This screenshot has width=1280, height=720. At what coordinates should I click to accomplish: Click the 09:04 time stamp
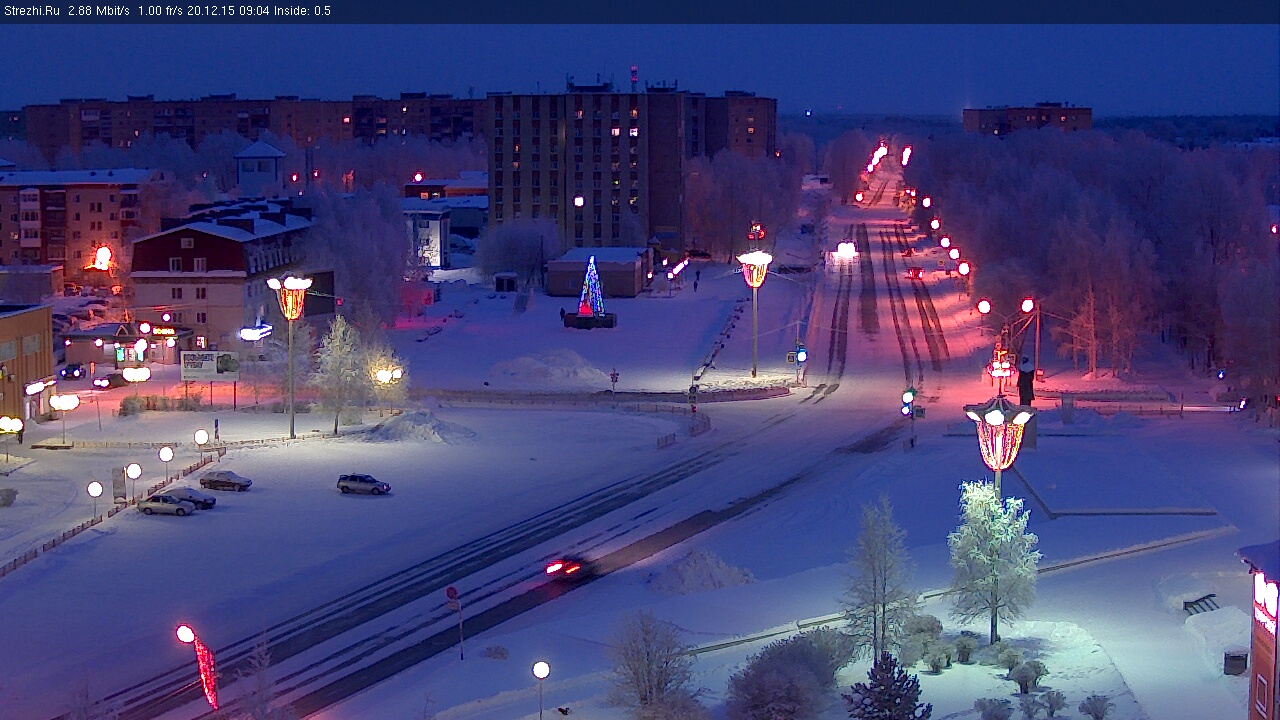click(x=256, y=11)
